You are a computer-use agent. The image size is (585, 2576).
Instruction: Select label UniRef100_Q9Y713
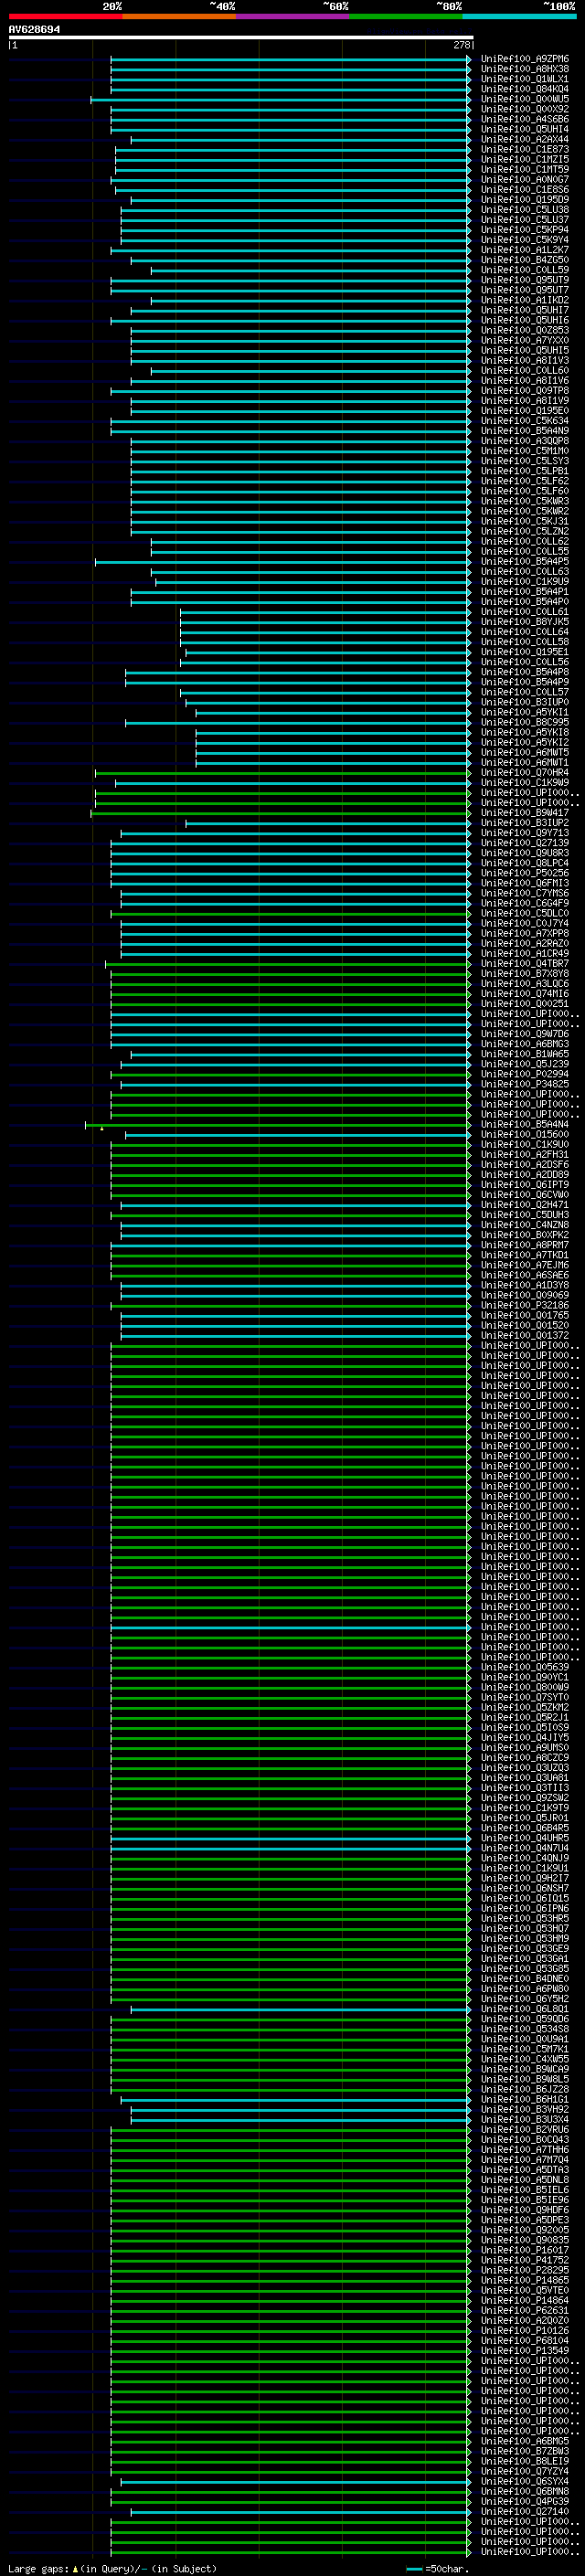pyautogui.click(x=525, y=833)
